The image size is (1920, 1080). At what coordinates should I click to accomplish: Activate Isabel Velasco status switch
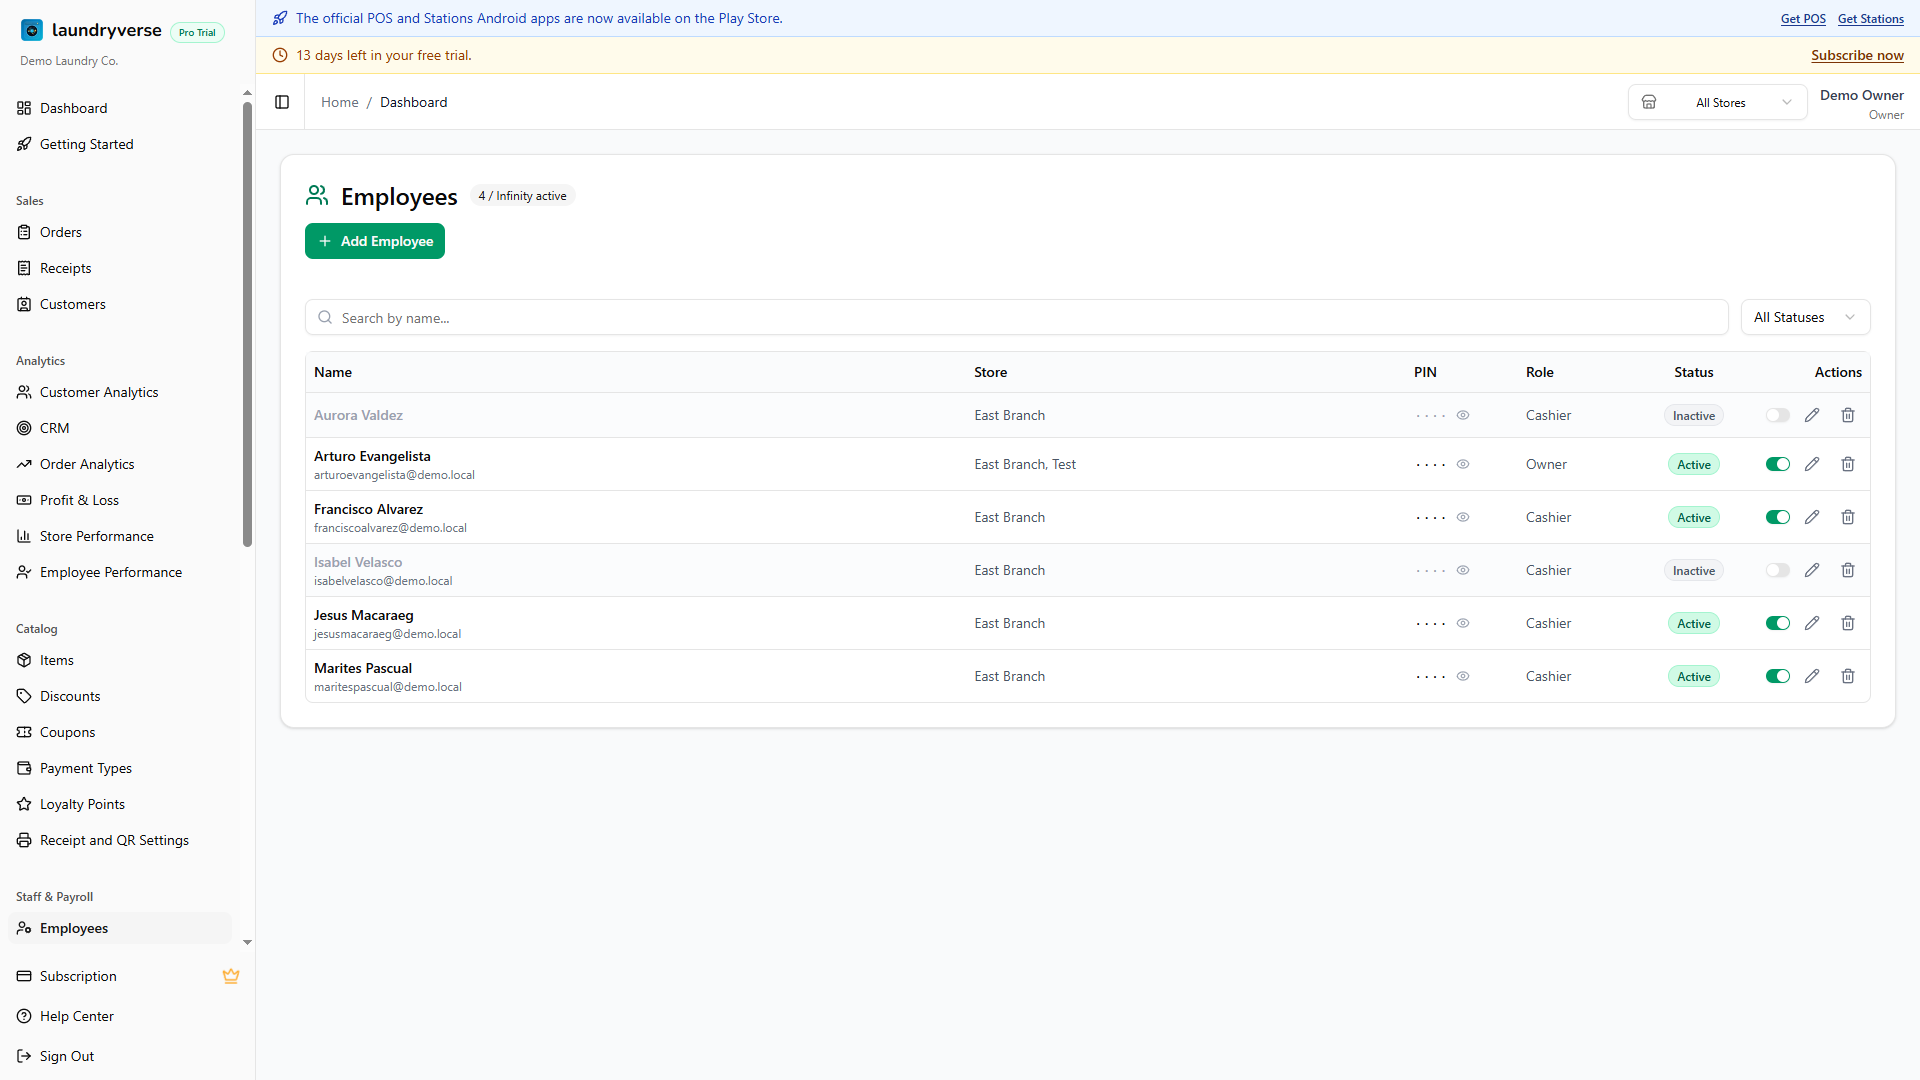[1777, 570]
